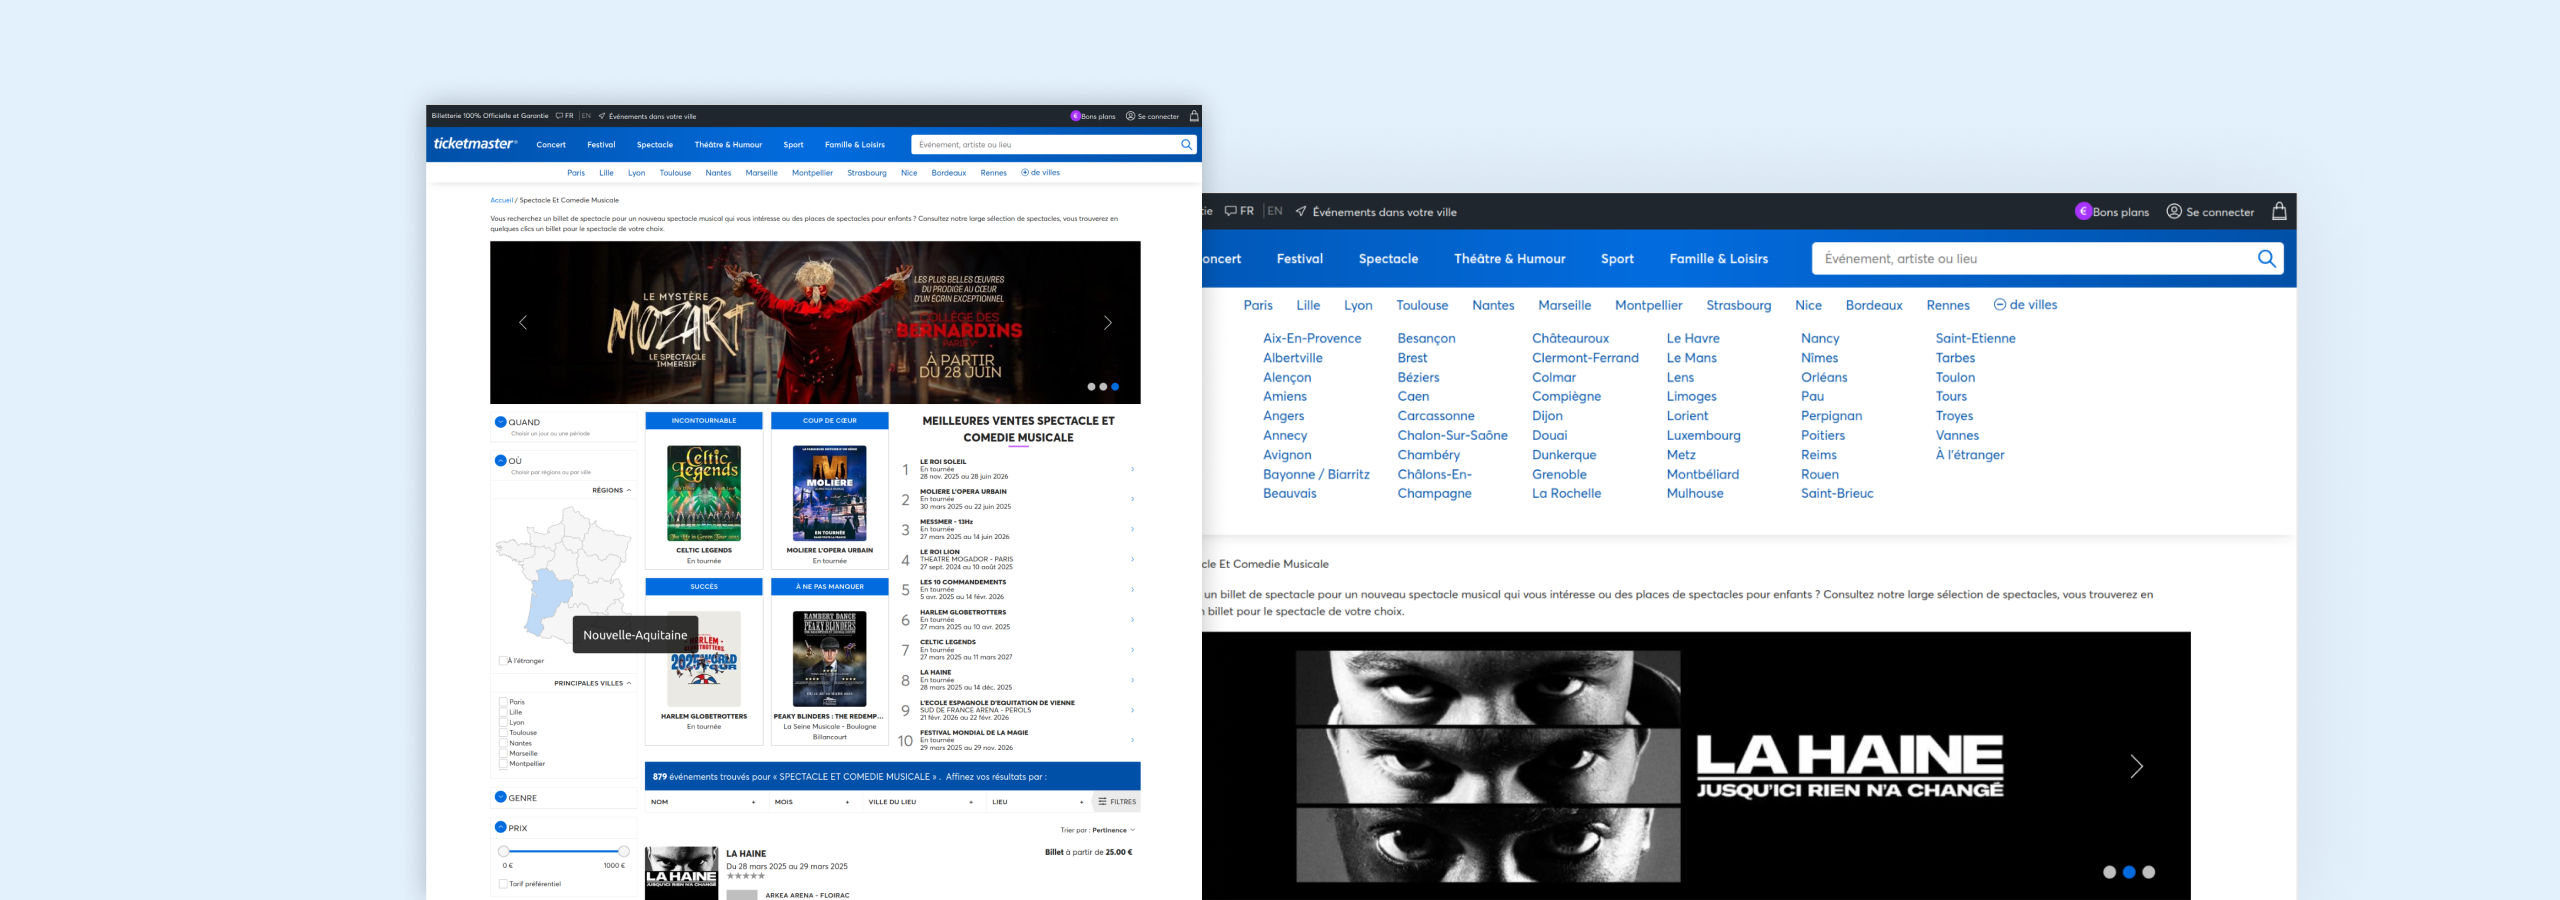Check the Montpellier city filter checkbox
The height and width of the screenshot is (900, 2560).
pos(503,763)
